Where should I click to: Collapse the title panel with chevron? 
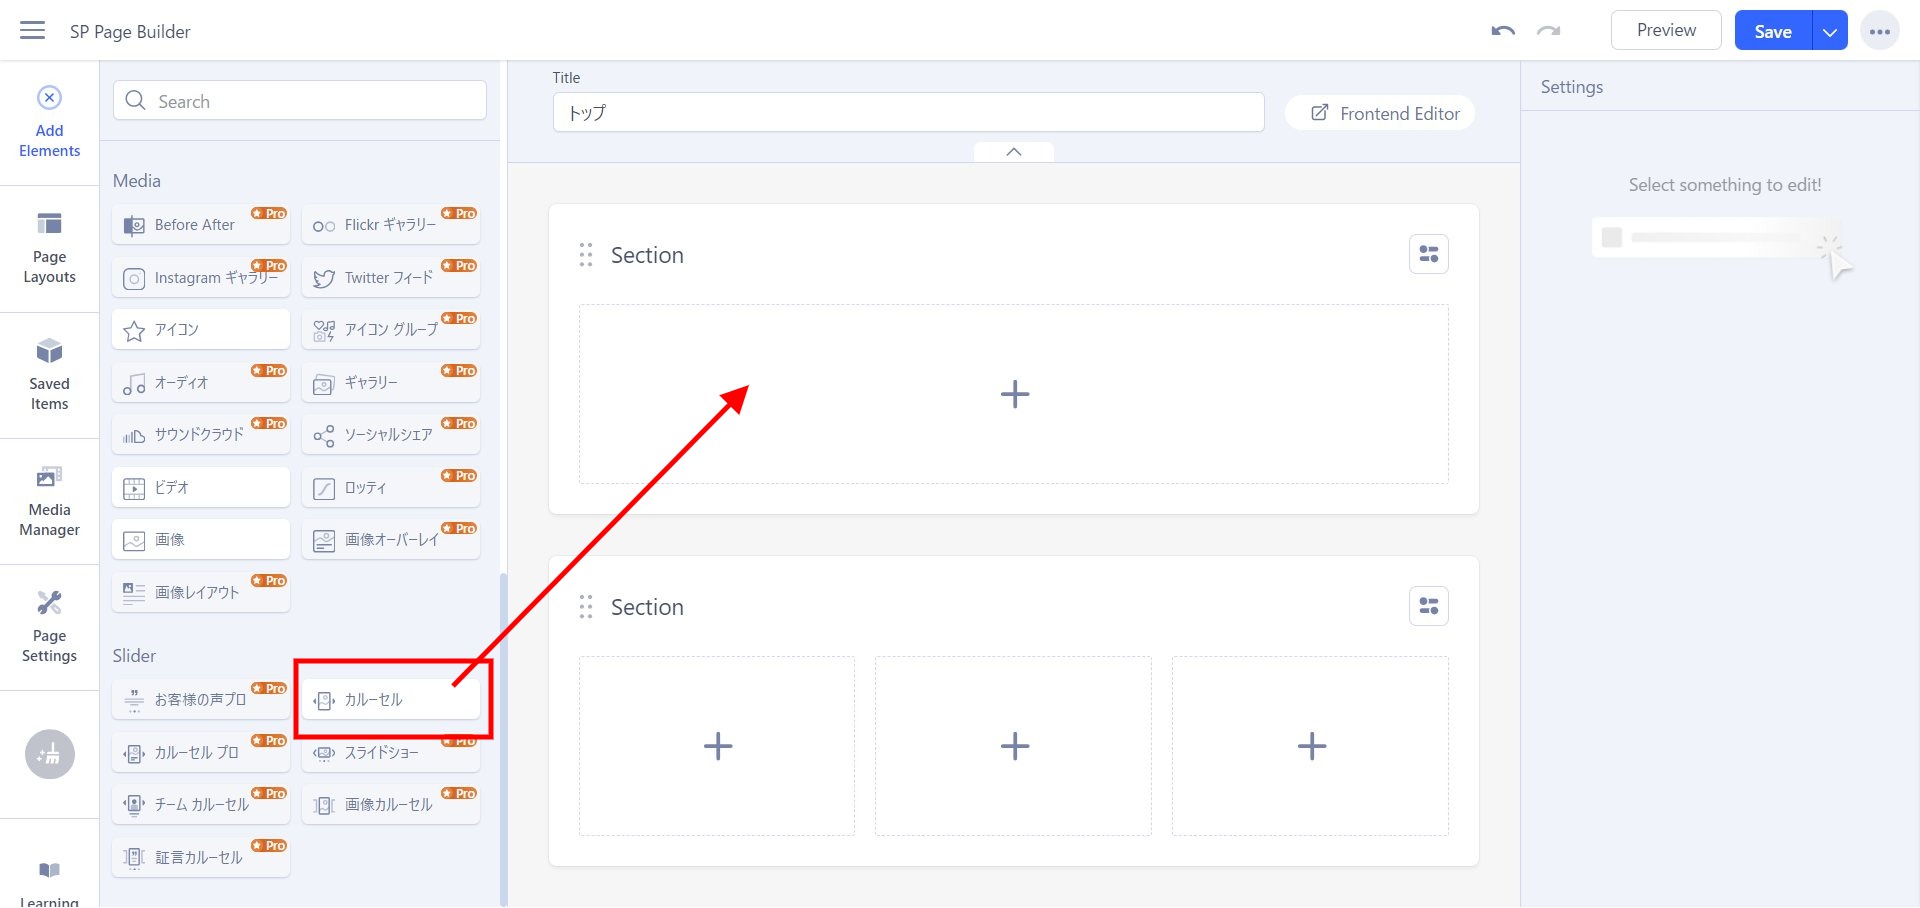click(x=1013, y=152)
